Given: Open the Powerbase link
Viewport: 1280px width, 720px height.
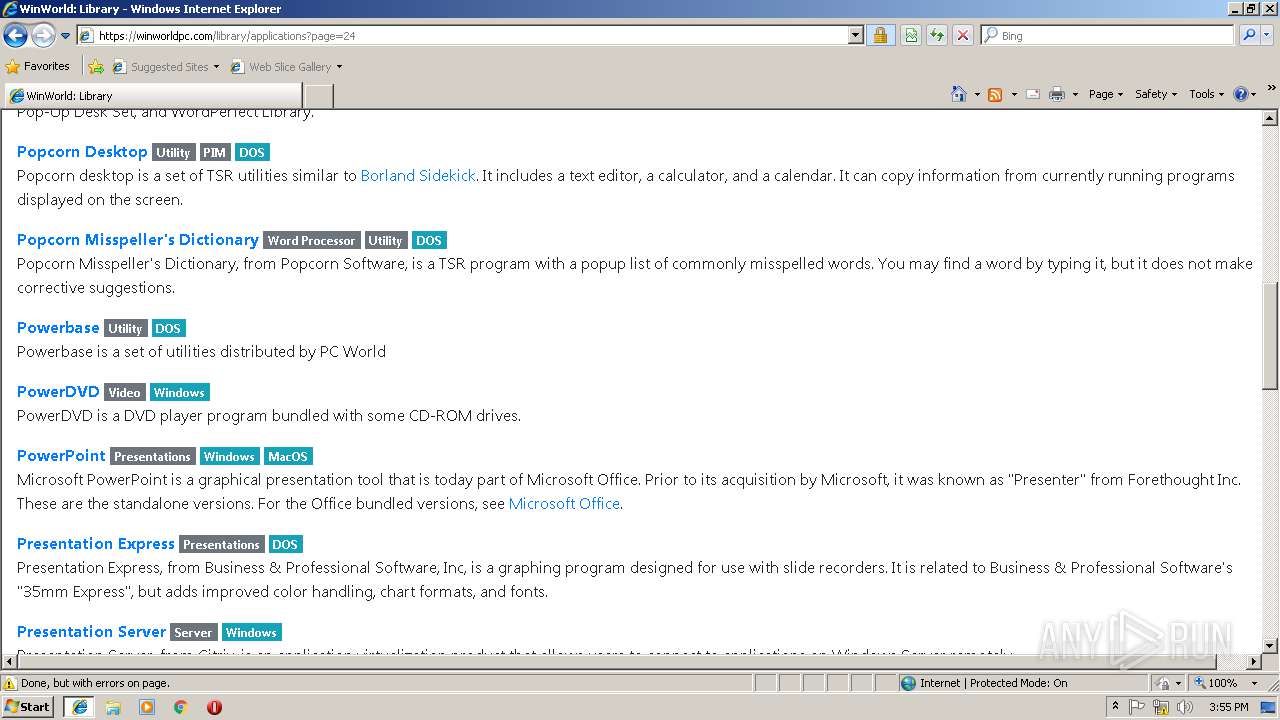Looking at the screenshot, I should tap(58, 328).
